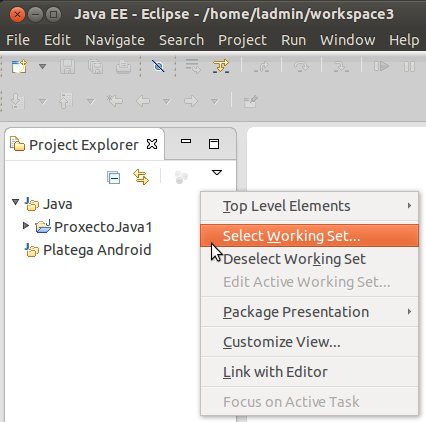Close the Project Explorer view
This screenshot has width=426, height=422.
(x=152, y=144)
